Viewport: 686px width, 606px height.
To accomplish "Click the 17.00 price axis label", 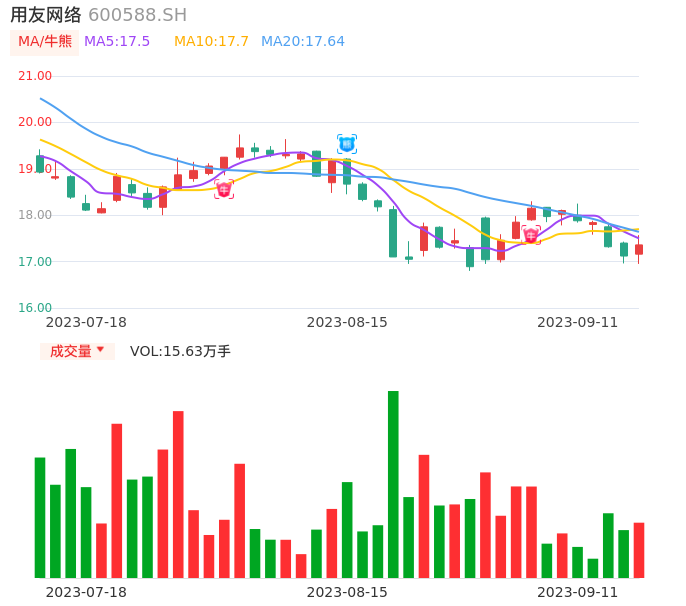I will pos(35,262).
